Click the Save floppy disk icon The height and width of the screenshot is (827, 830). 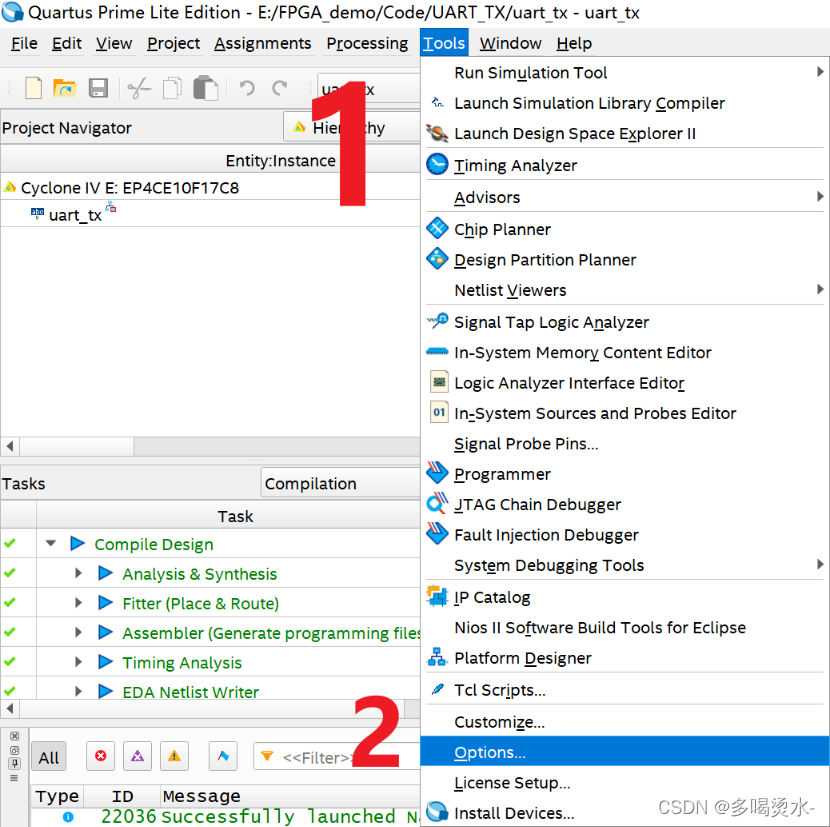tap(98, 87)
